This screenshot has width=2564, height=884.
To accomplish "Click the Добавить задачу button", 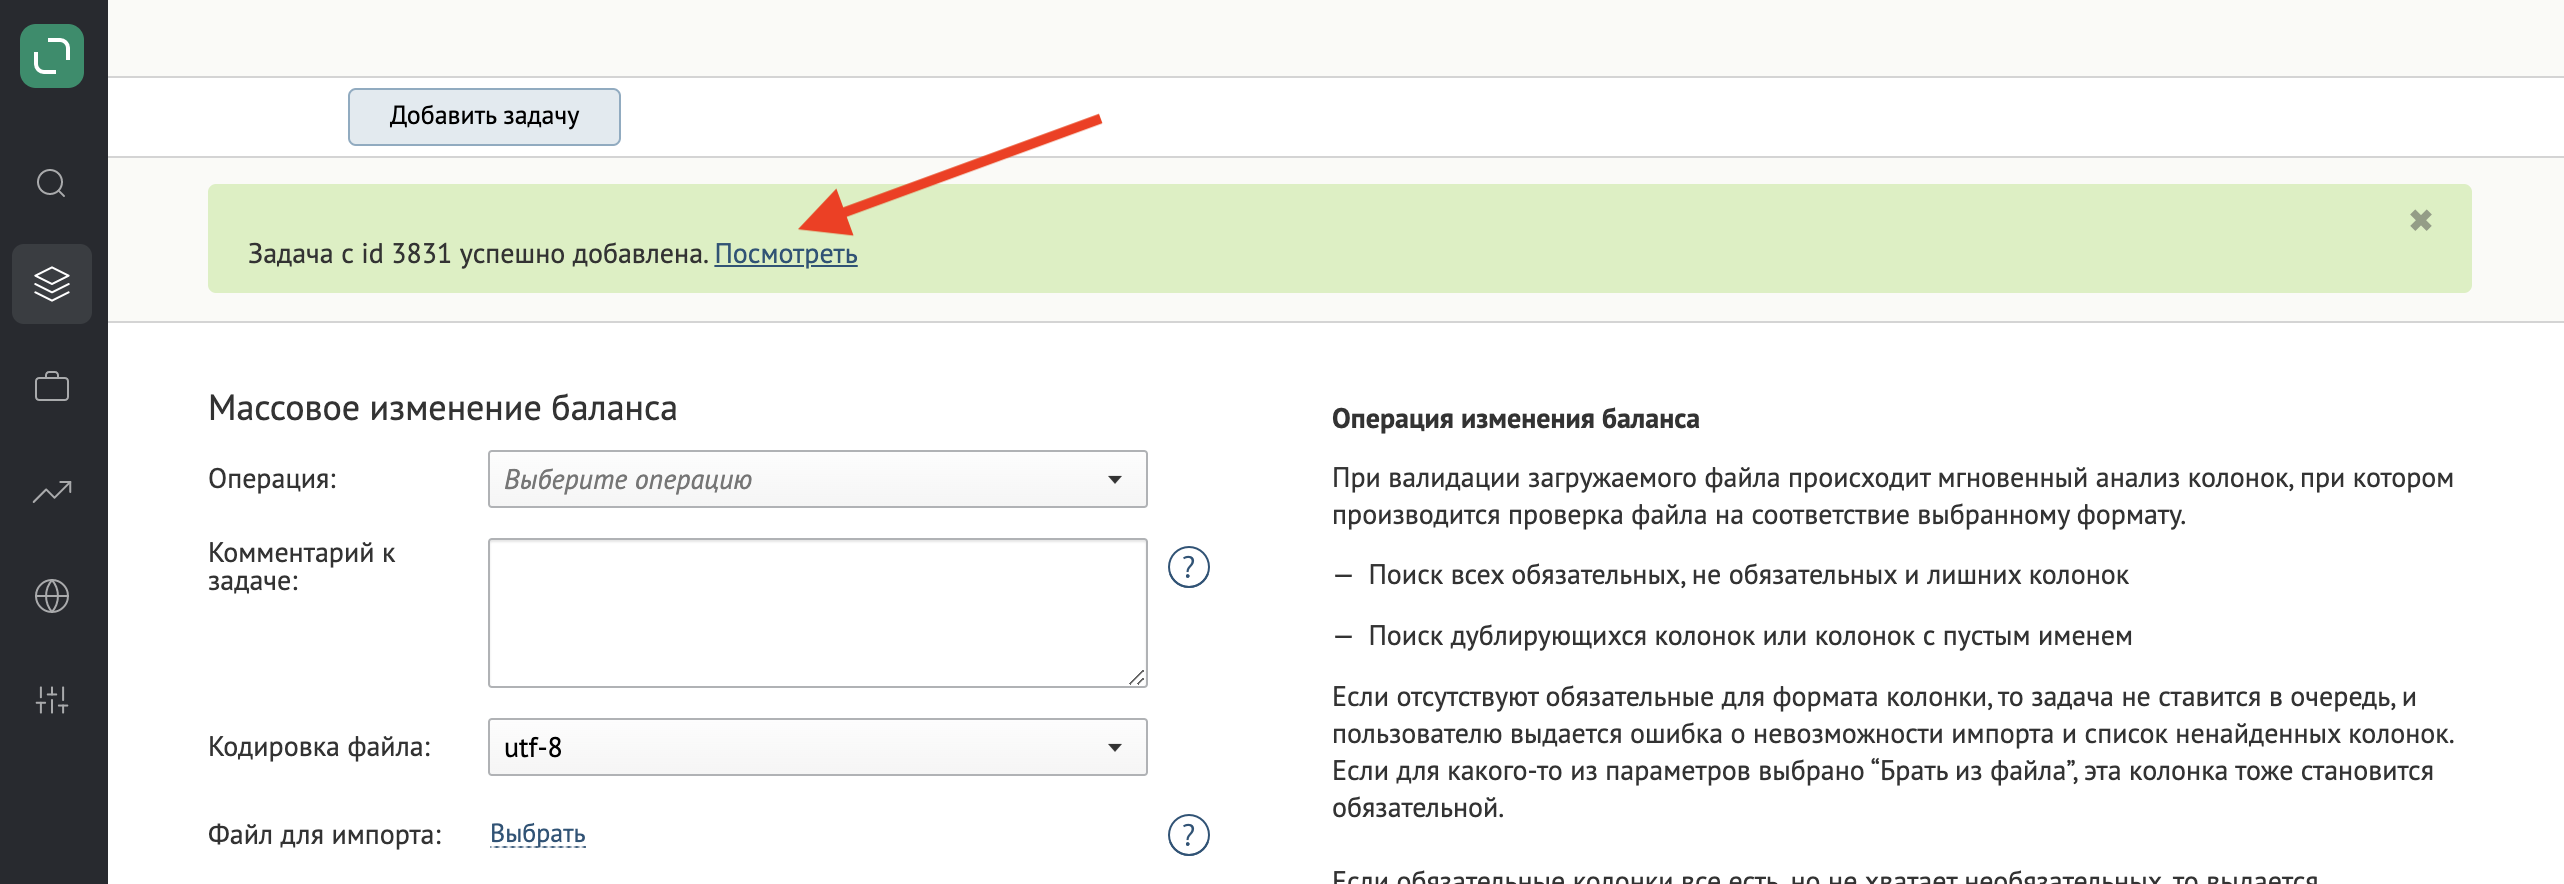I will coord(484,117).
